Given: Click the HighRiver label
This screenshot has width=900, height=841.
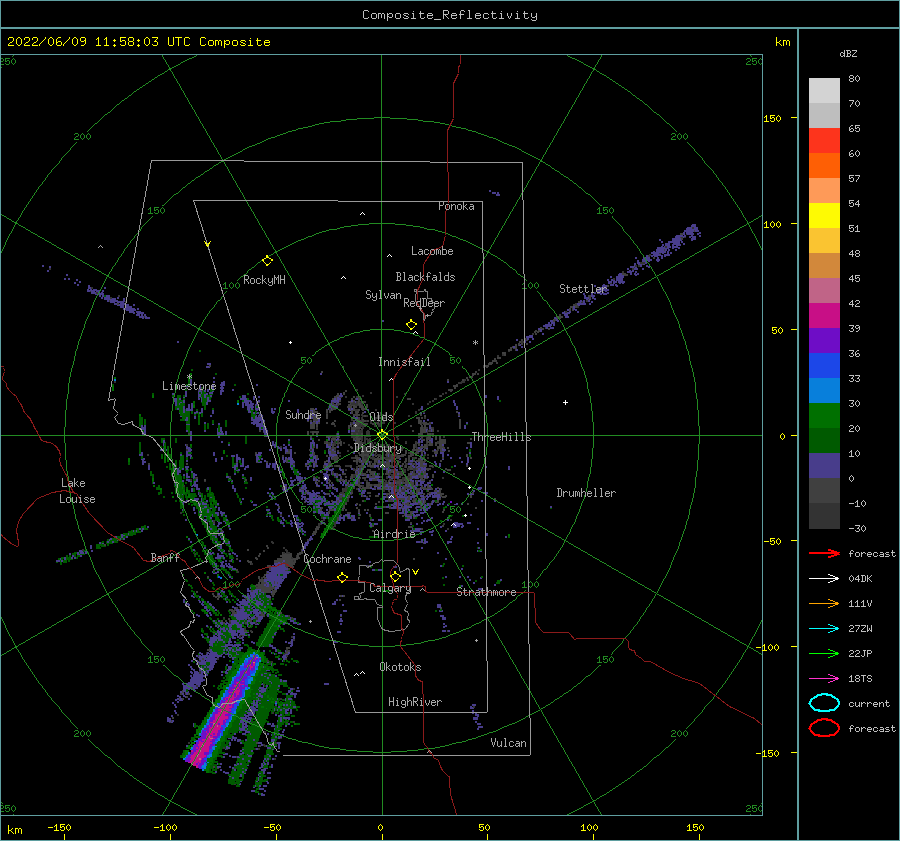Looking at the screenshot, I should coord(415,703).
